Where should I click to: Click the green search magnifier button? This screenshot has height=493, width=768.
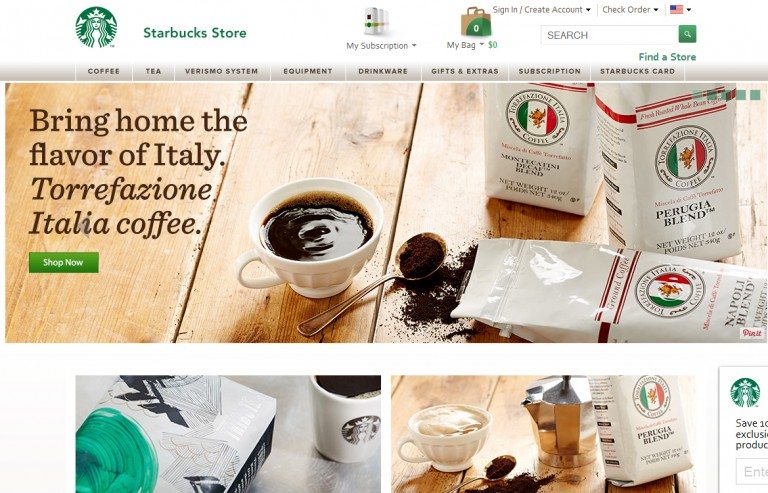pos(687,34)
